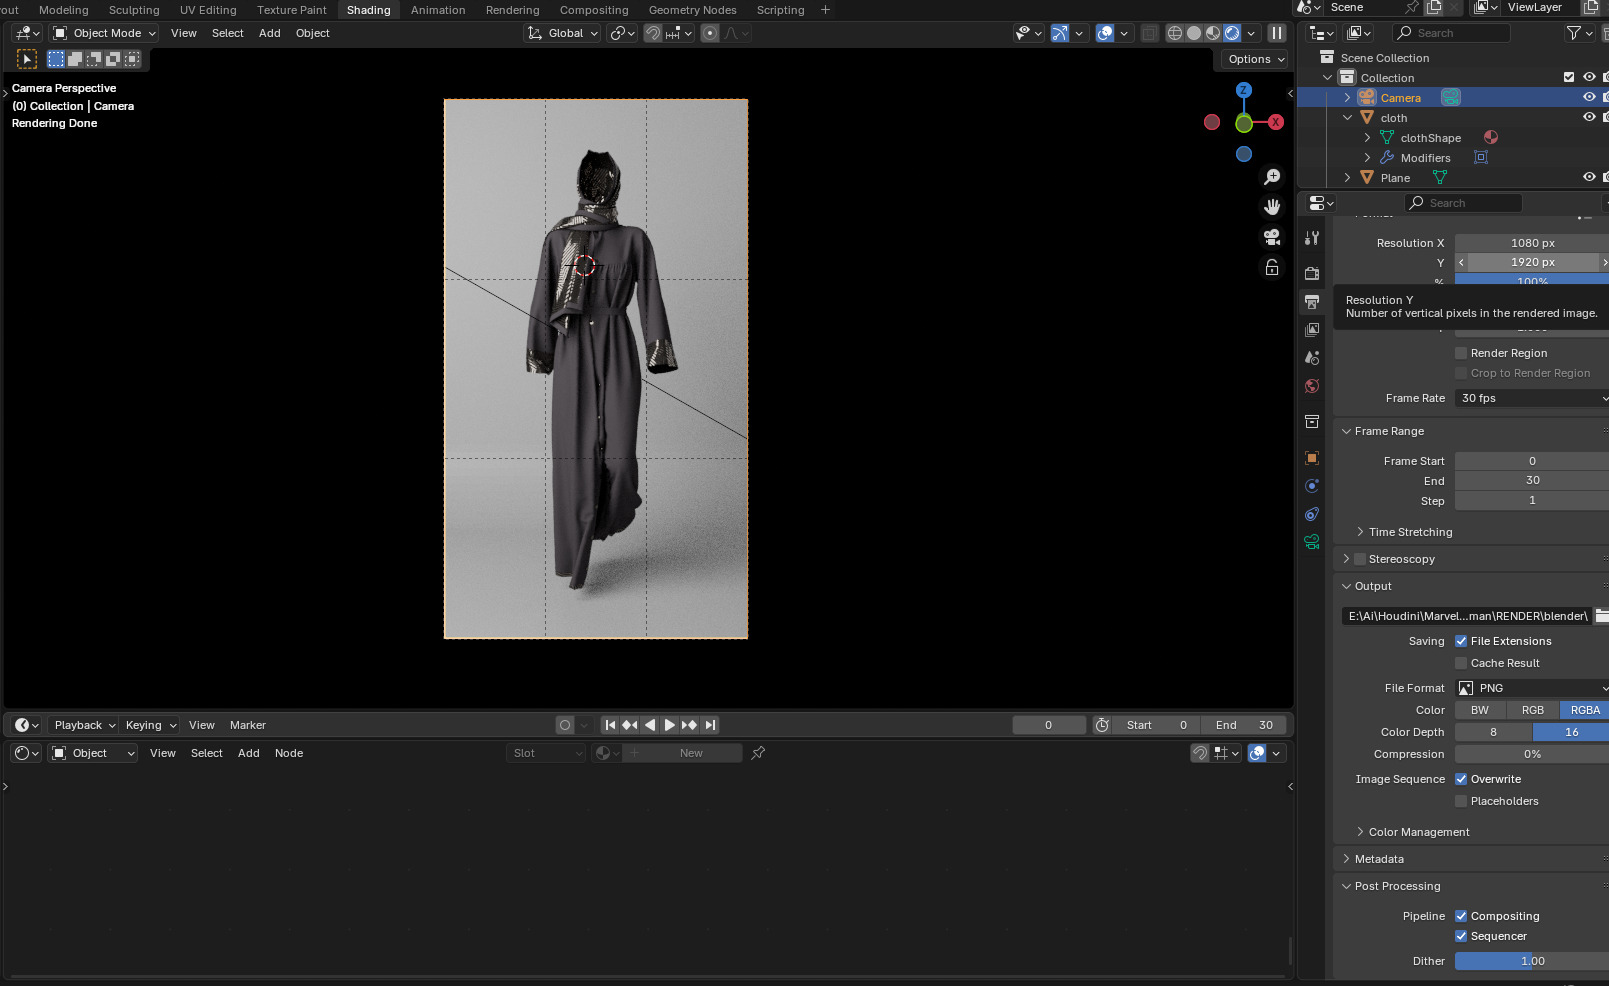The height and width of the screenshot is (986, 1609).
Task: Open the Collection properties tab
Action: point(1312,421)
